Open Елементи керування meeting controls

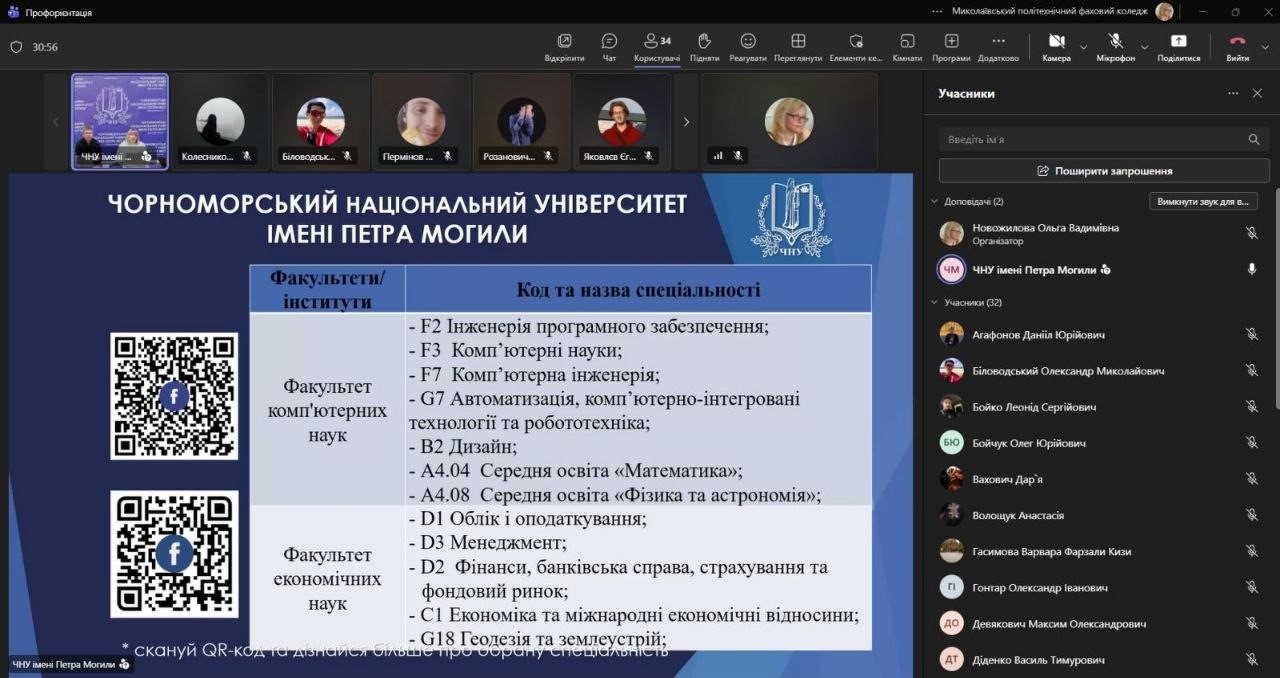(856, 46)
